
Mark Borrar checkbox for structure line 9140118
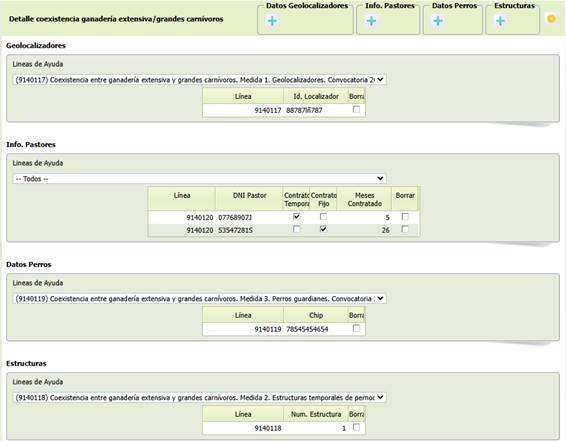point(356,427)
